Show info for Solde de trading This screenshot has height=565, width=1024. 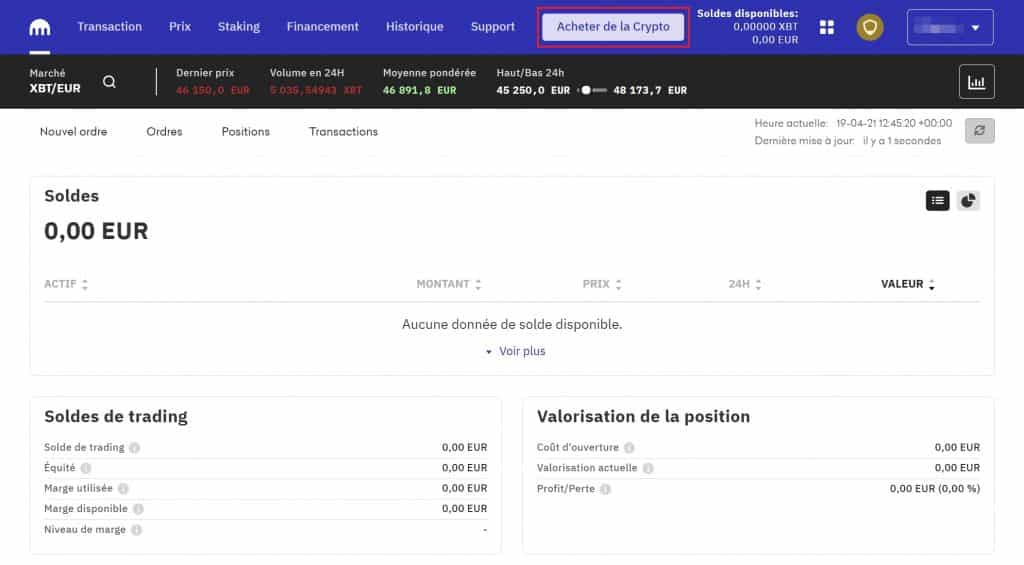[x=135, y=448]
